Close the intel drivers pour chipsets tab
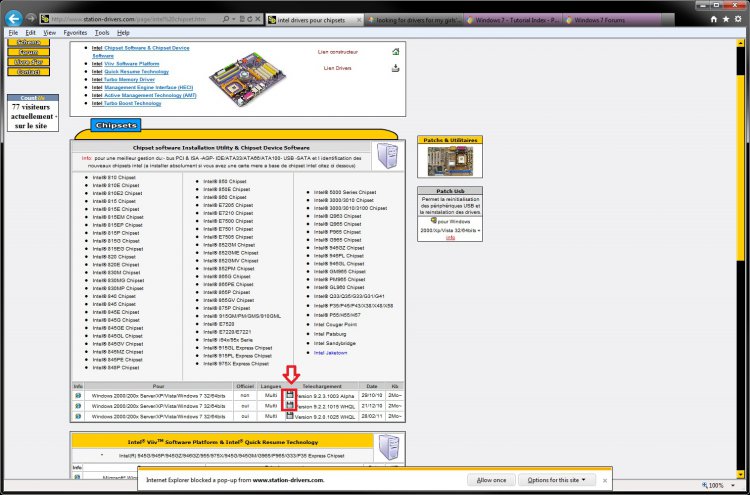750x495 pixels. (358, 20)
